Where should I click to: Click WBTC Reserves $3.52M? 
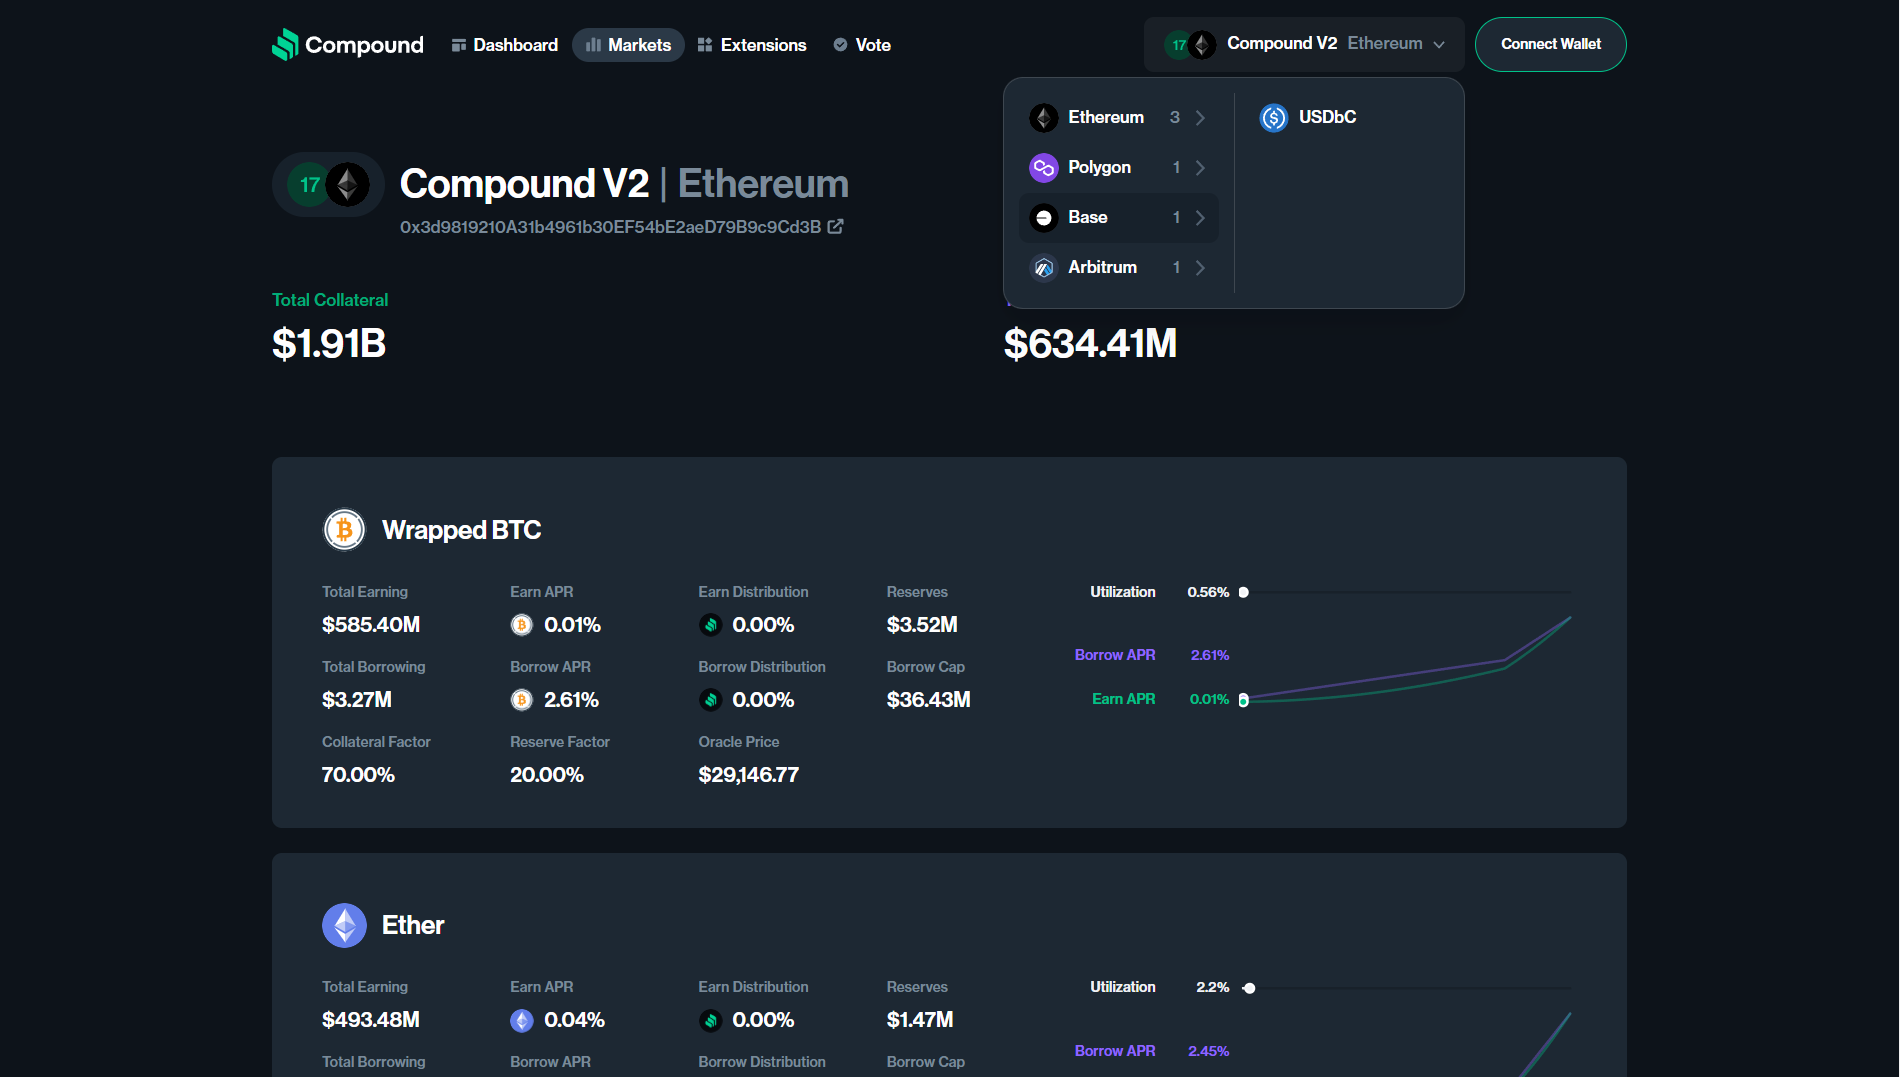click(922, 625)
